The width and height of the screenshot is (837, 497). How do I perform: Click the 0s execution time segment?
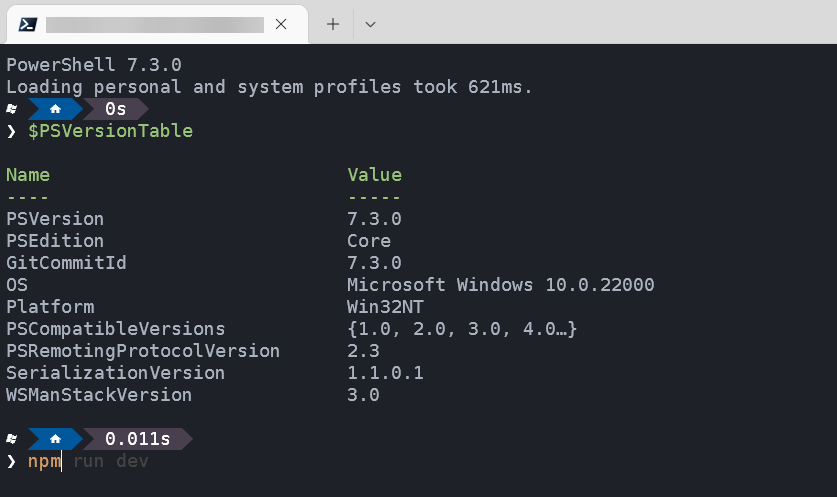pos(116,109)
